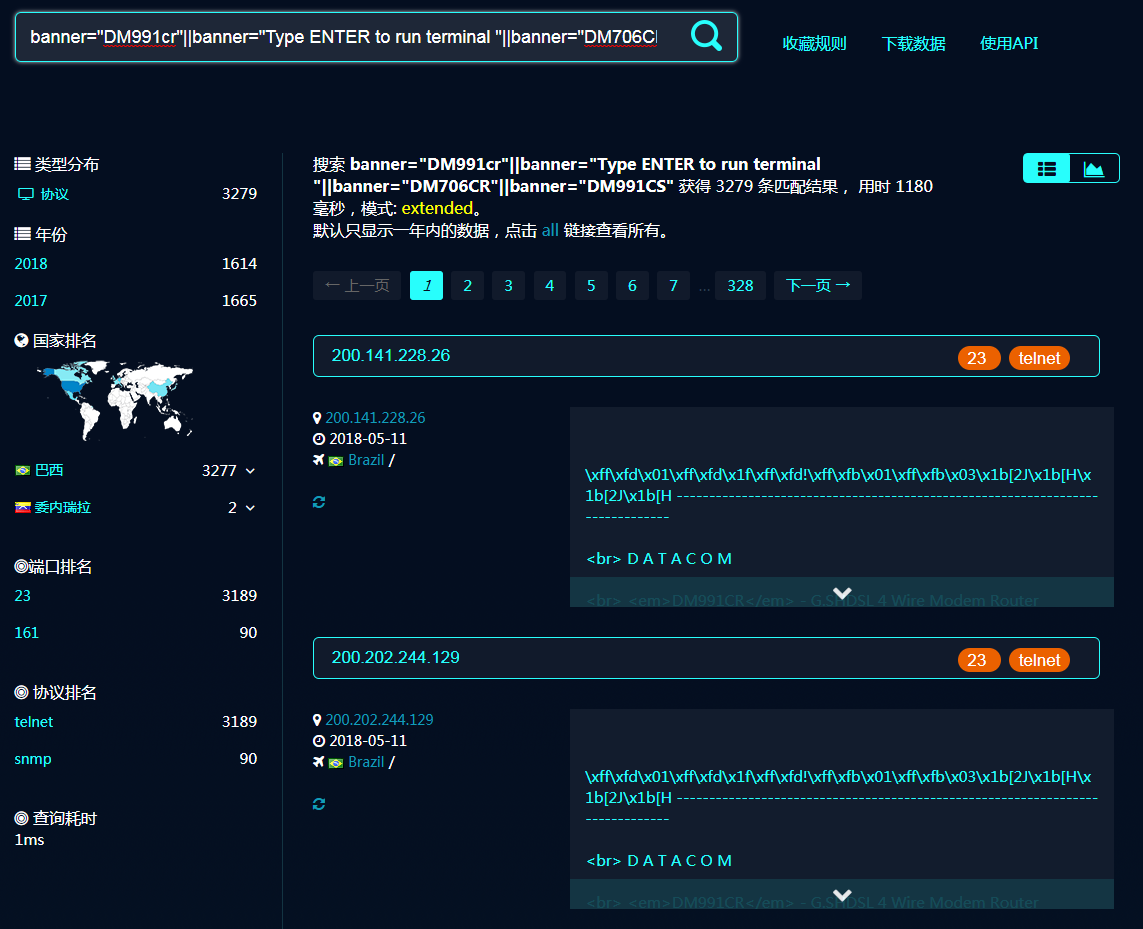Click IP link 200.141.228.26 under pin
The width and height of the screenshot is (1143, 929).
point(375,418)
